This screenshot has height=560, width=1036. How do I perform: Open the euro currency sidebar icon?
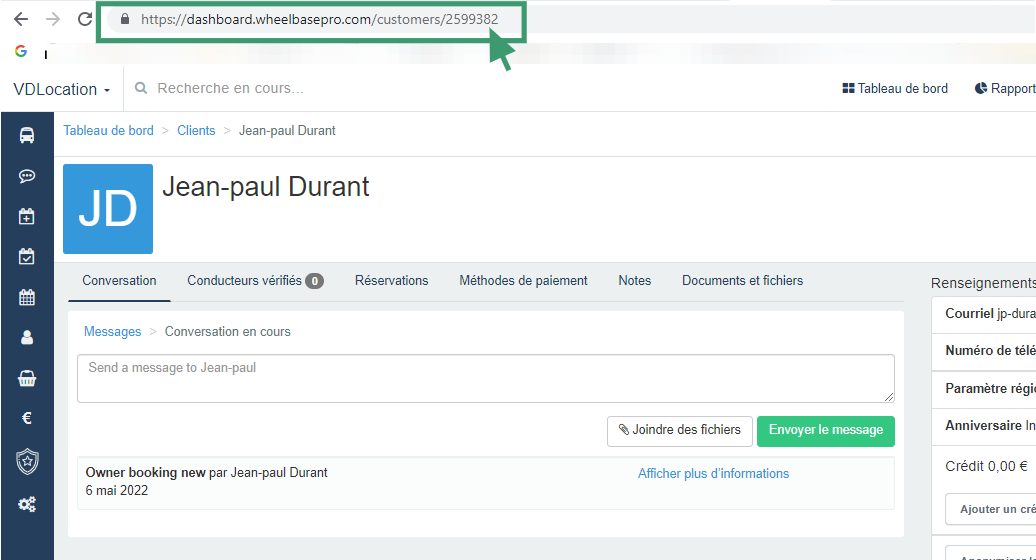click(x=27, y=418)
